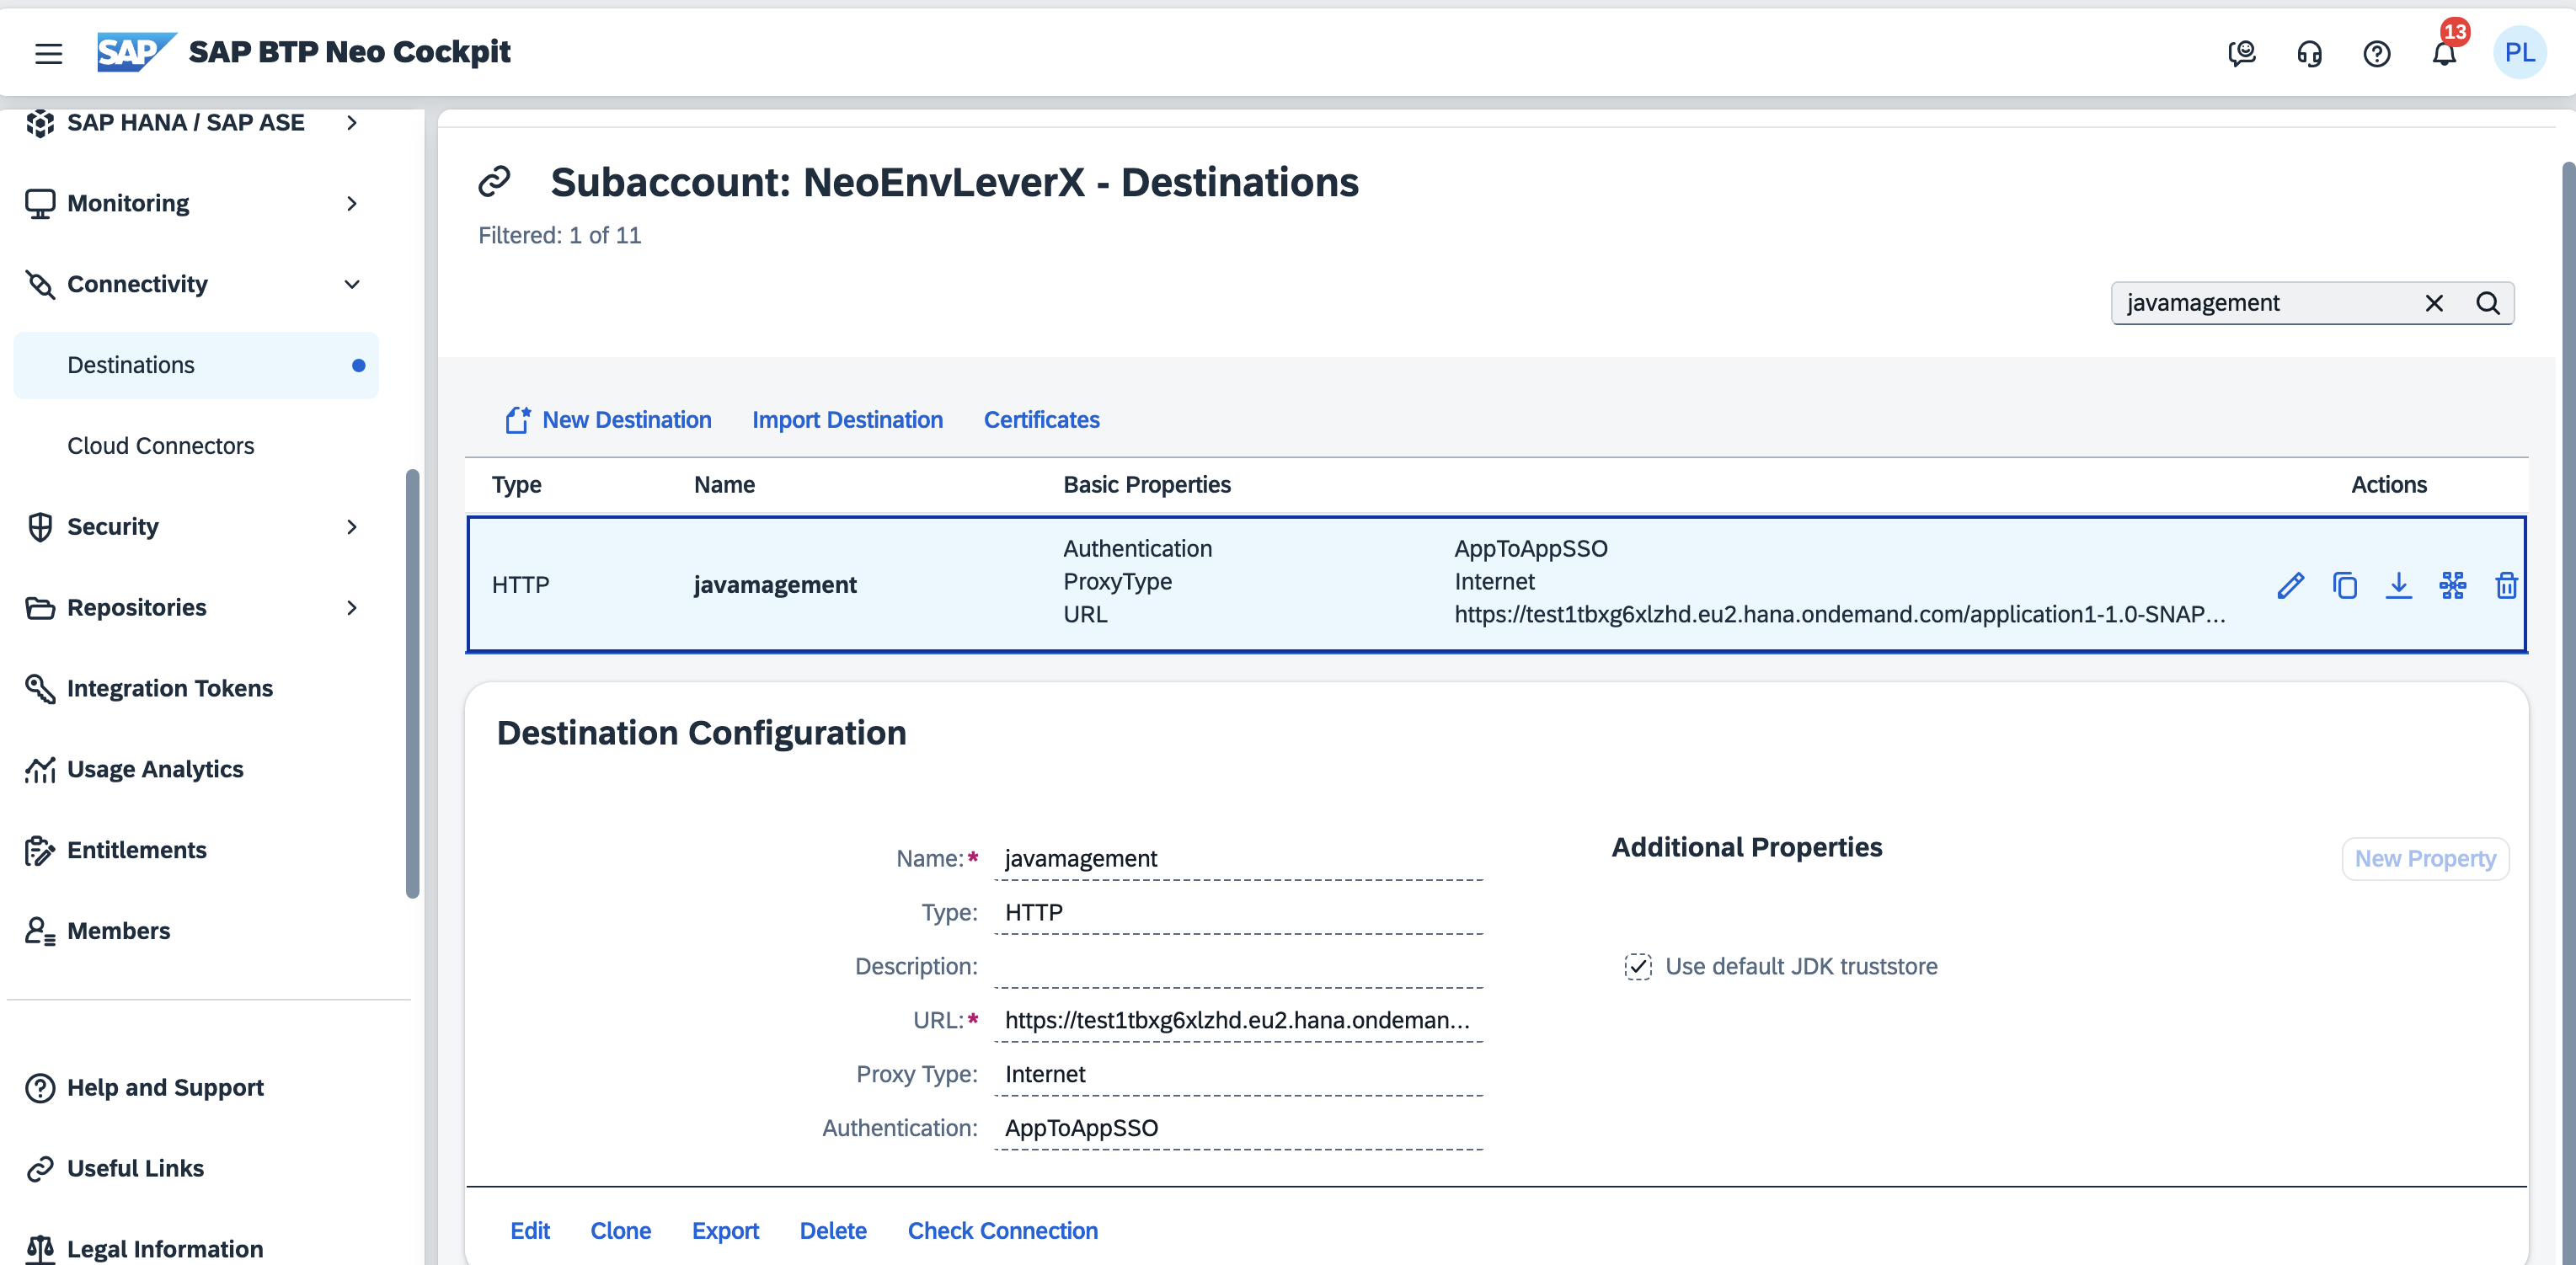Click the Name field with javamagement

pos(1239,859)
